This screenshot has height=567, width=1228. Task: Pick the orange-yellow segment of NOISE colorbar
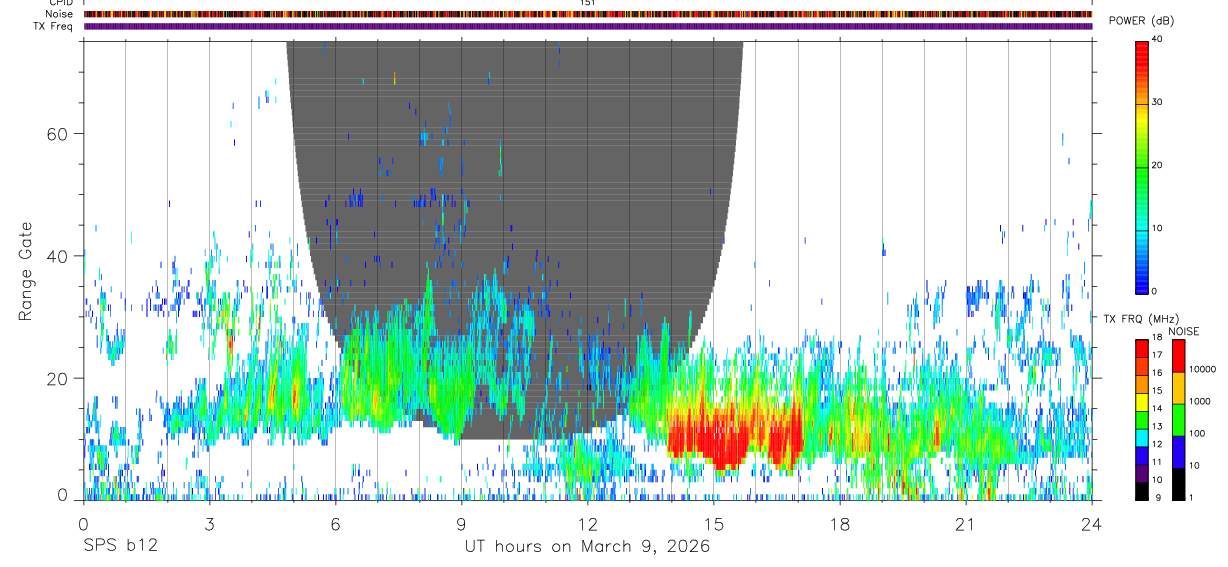pyautogui.click(x=1177, y=387)
